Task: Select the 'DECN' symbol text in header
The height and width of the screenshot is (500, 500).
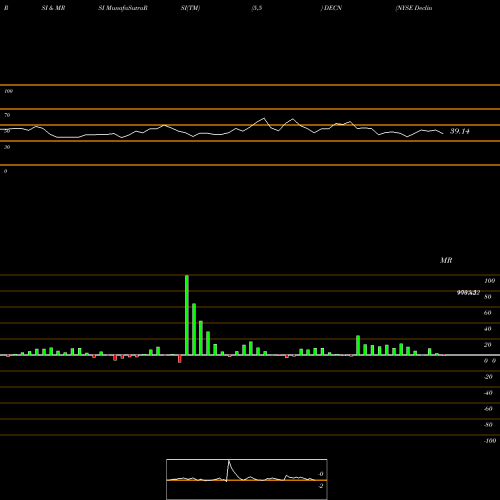Action: tap(333, 8)
